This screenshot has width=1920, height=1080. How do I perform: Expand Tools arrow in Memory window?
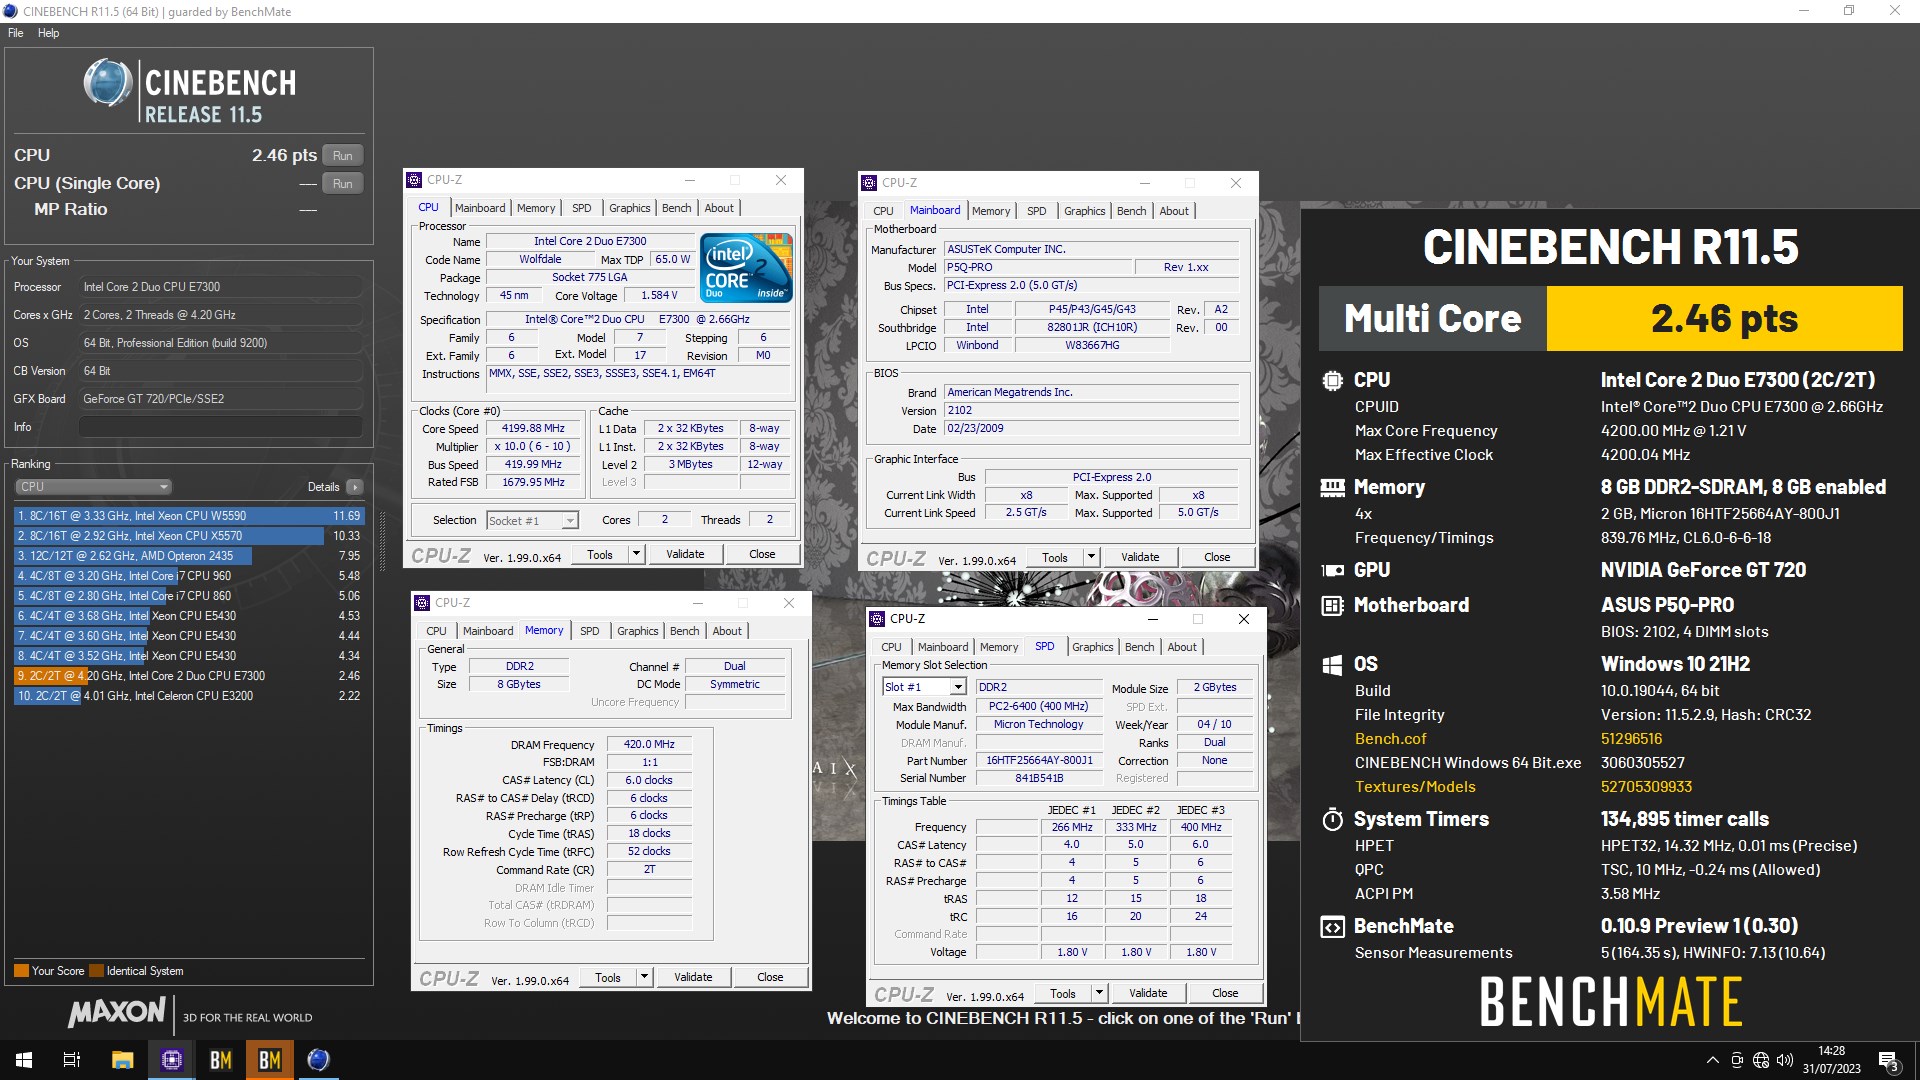coord(644,977)
